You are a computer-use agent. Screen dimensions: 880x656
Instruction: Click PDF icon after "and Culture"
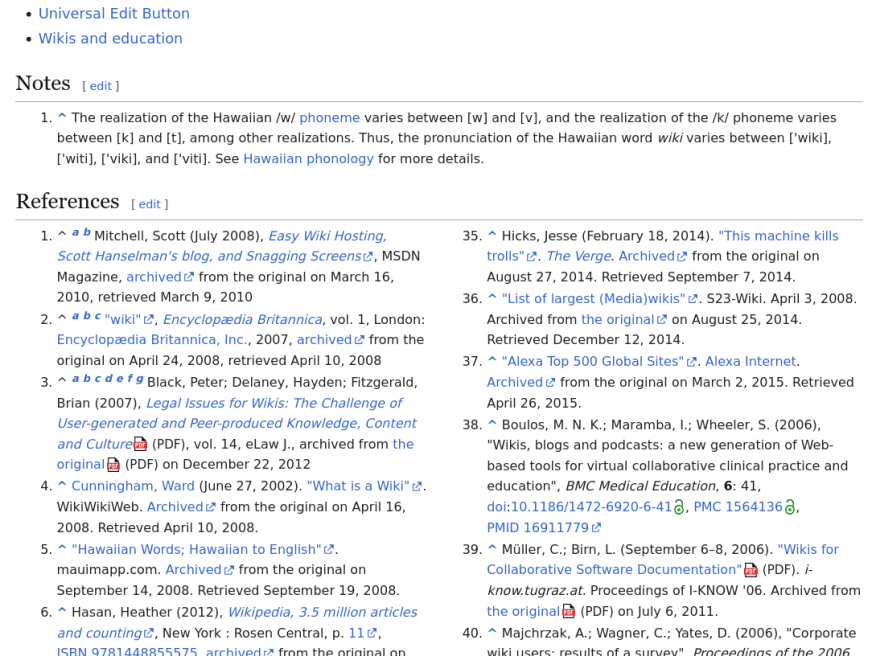click(140, 444)
